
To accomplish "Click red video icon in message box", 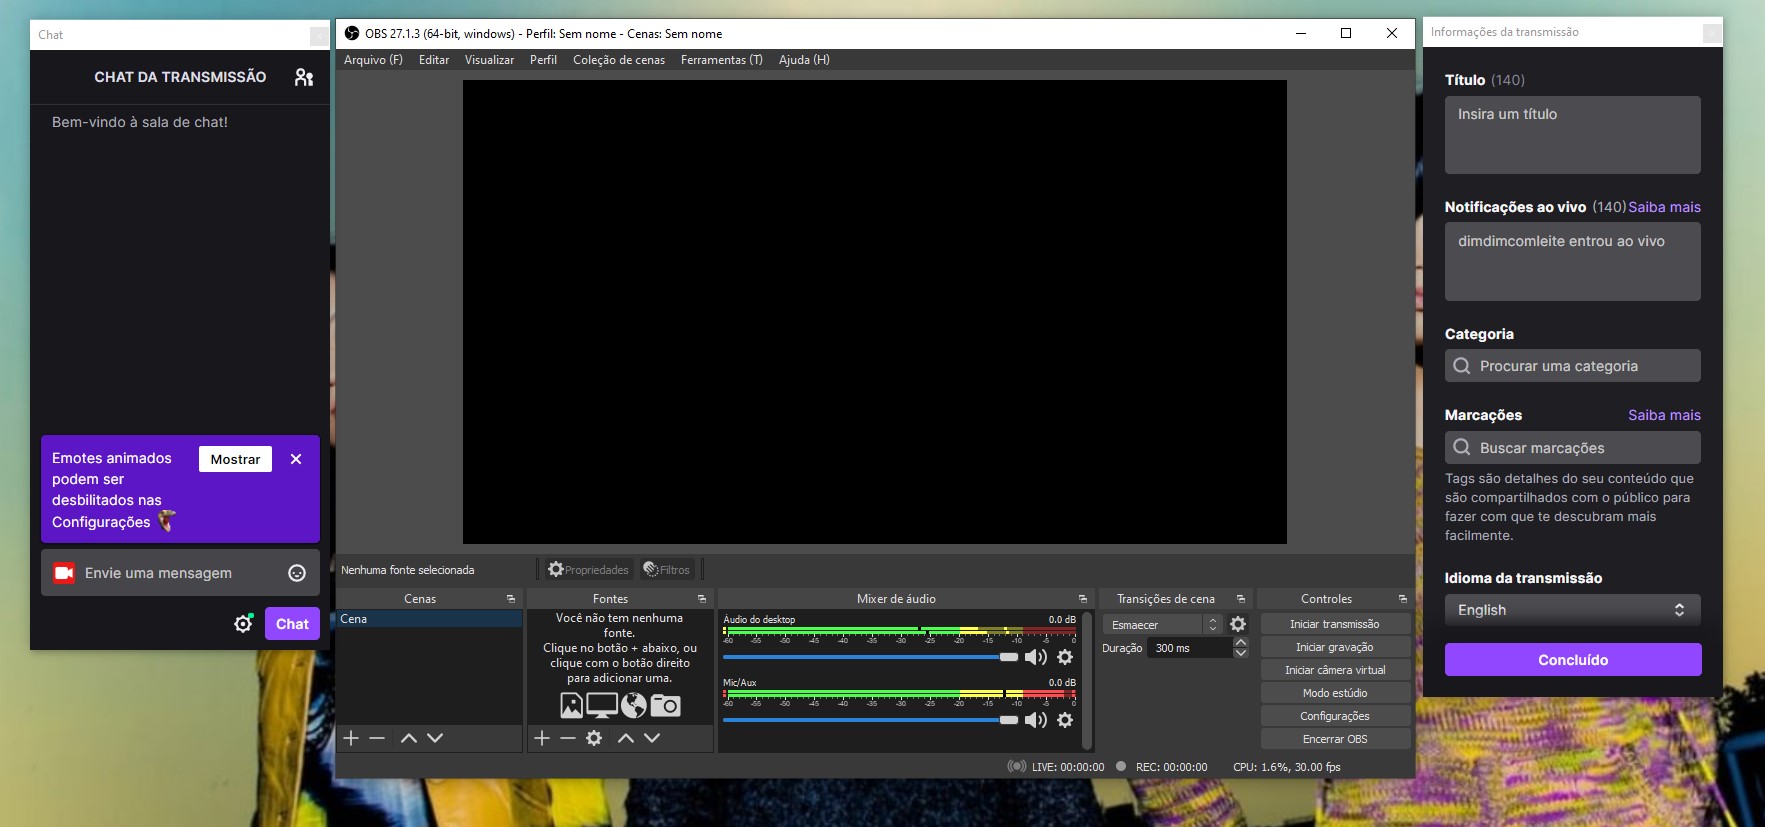I will pyautogui.click(x=64, y=573).
